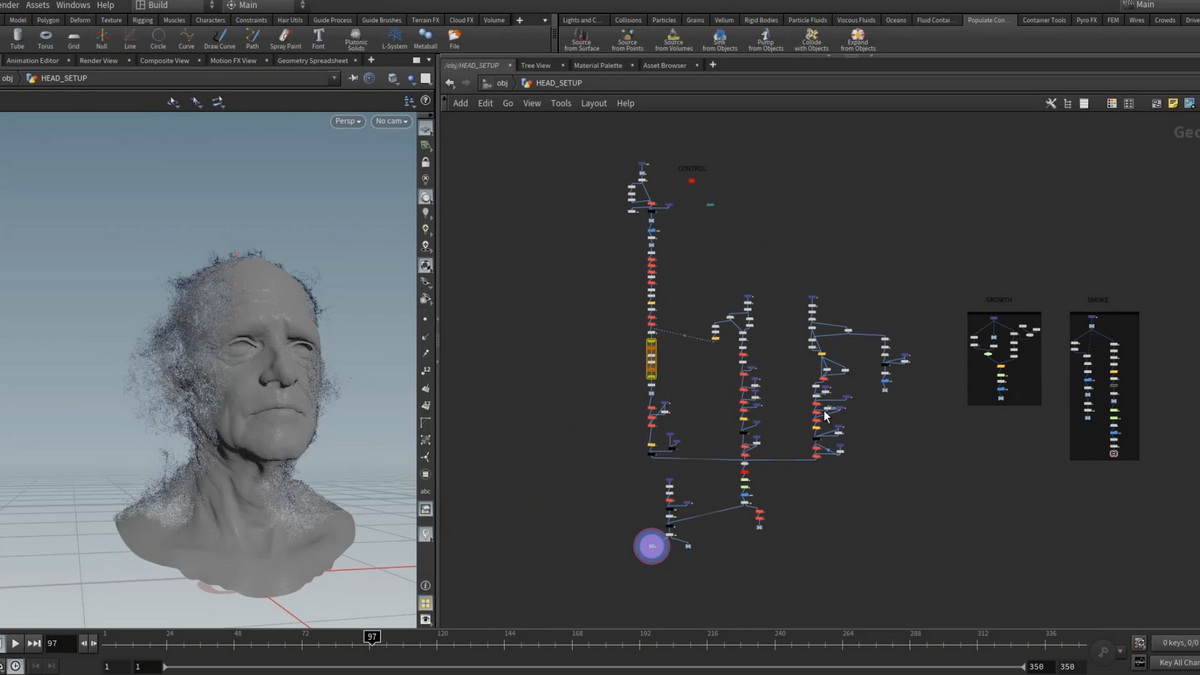Toggle the viewport light bulb display option
Viewport: 1200px width, 675px height.
click(426, 213)
